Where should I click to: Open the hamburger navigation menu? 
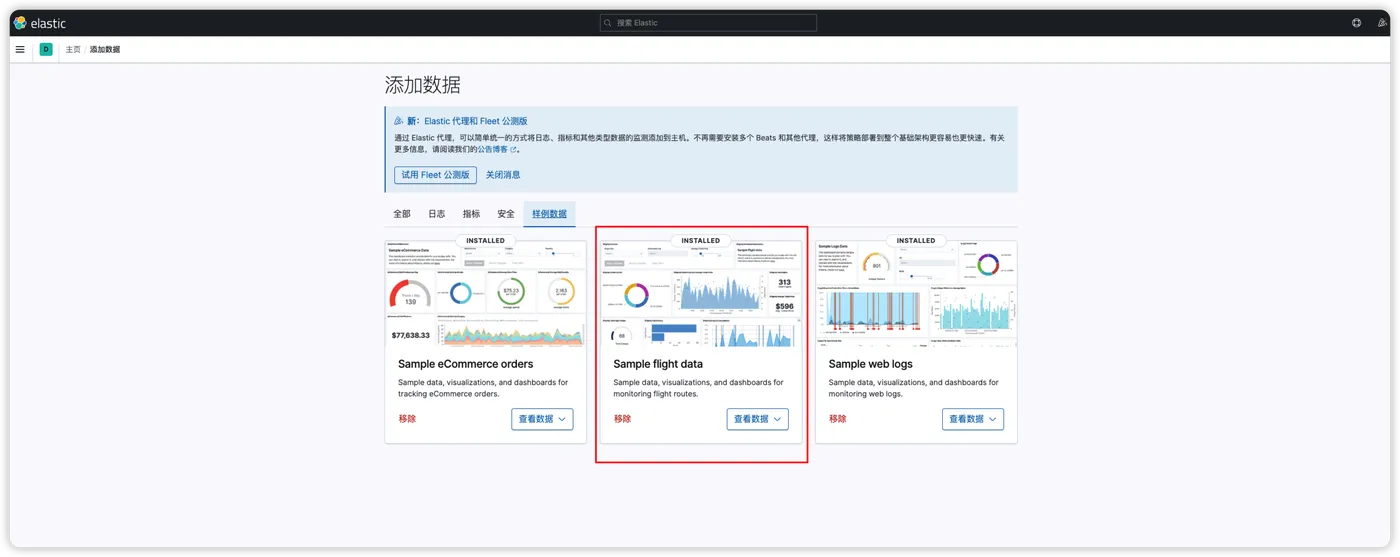(x=20, y=49)
